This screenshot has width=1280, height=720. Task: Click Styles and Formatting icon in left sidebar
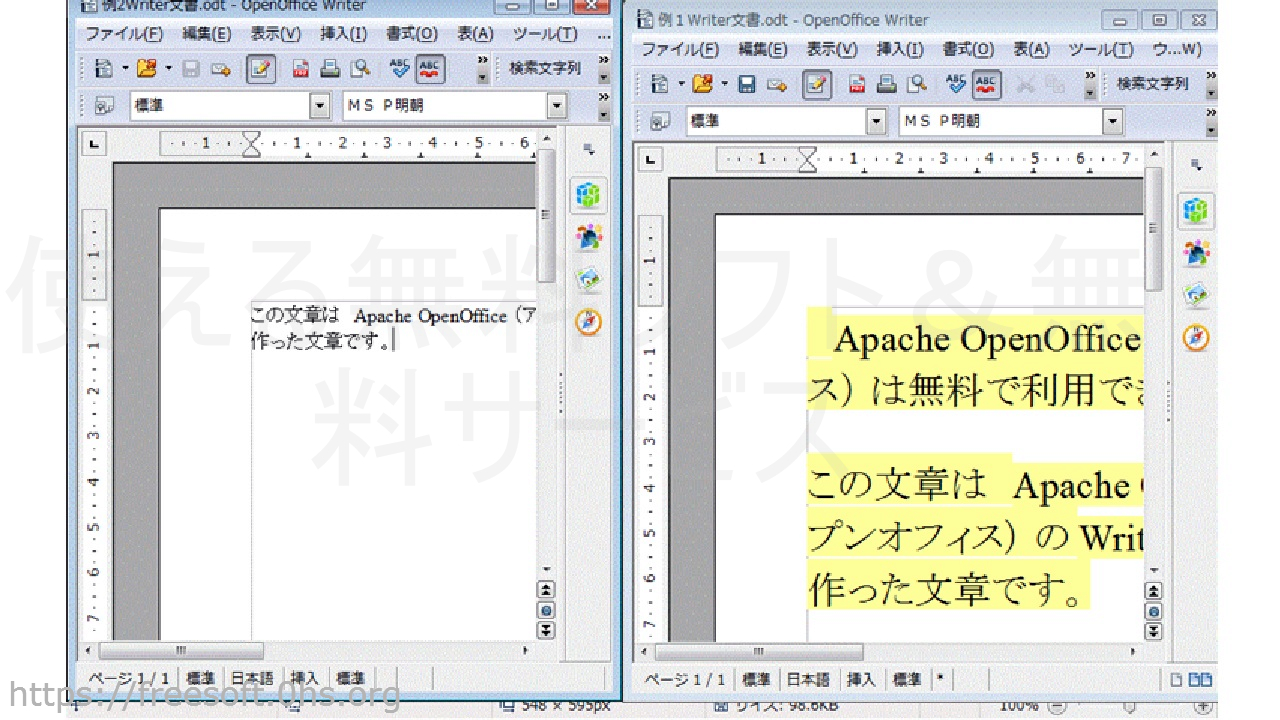589,237
